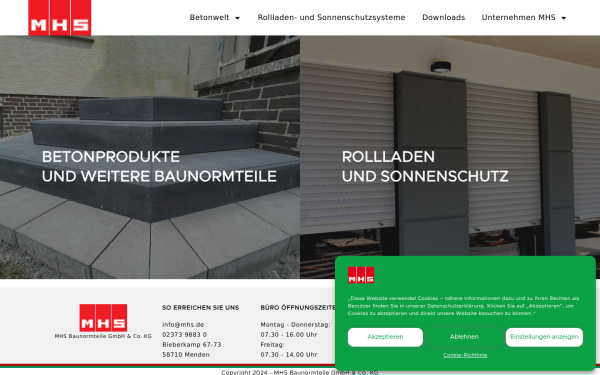Click the UND SONNENSCHUTZ heading line
Screen dimensions: 600x375
point(425,176)
